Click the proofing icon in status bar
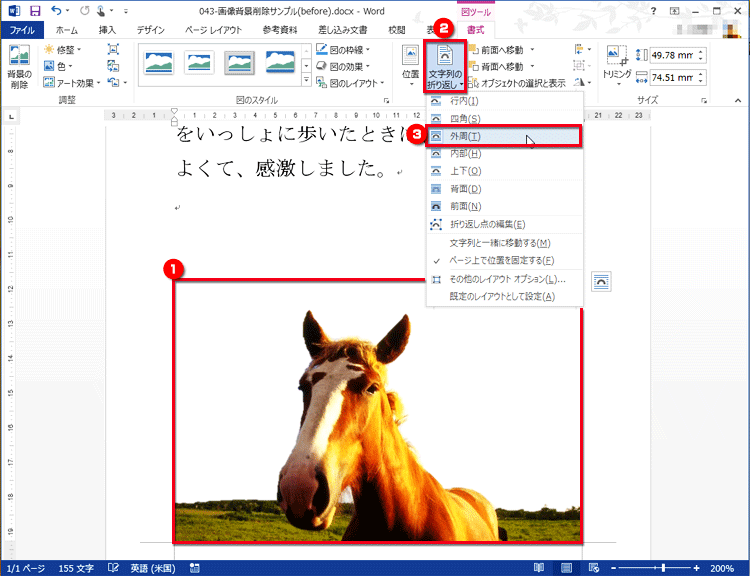Viewport: 750px width, 576px height. (113, 568)
